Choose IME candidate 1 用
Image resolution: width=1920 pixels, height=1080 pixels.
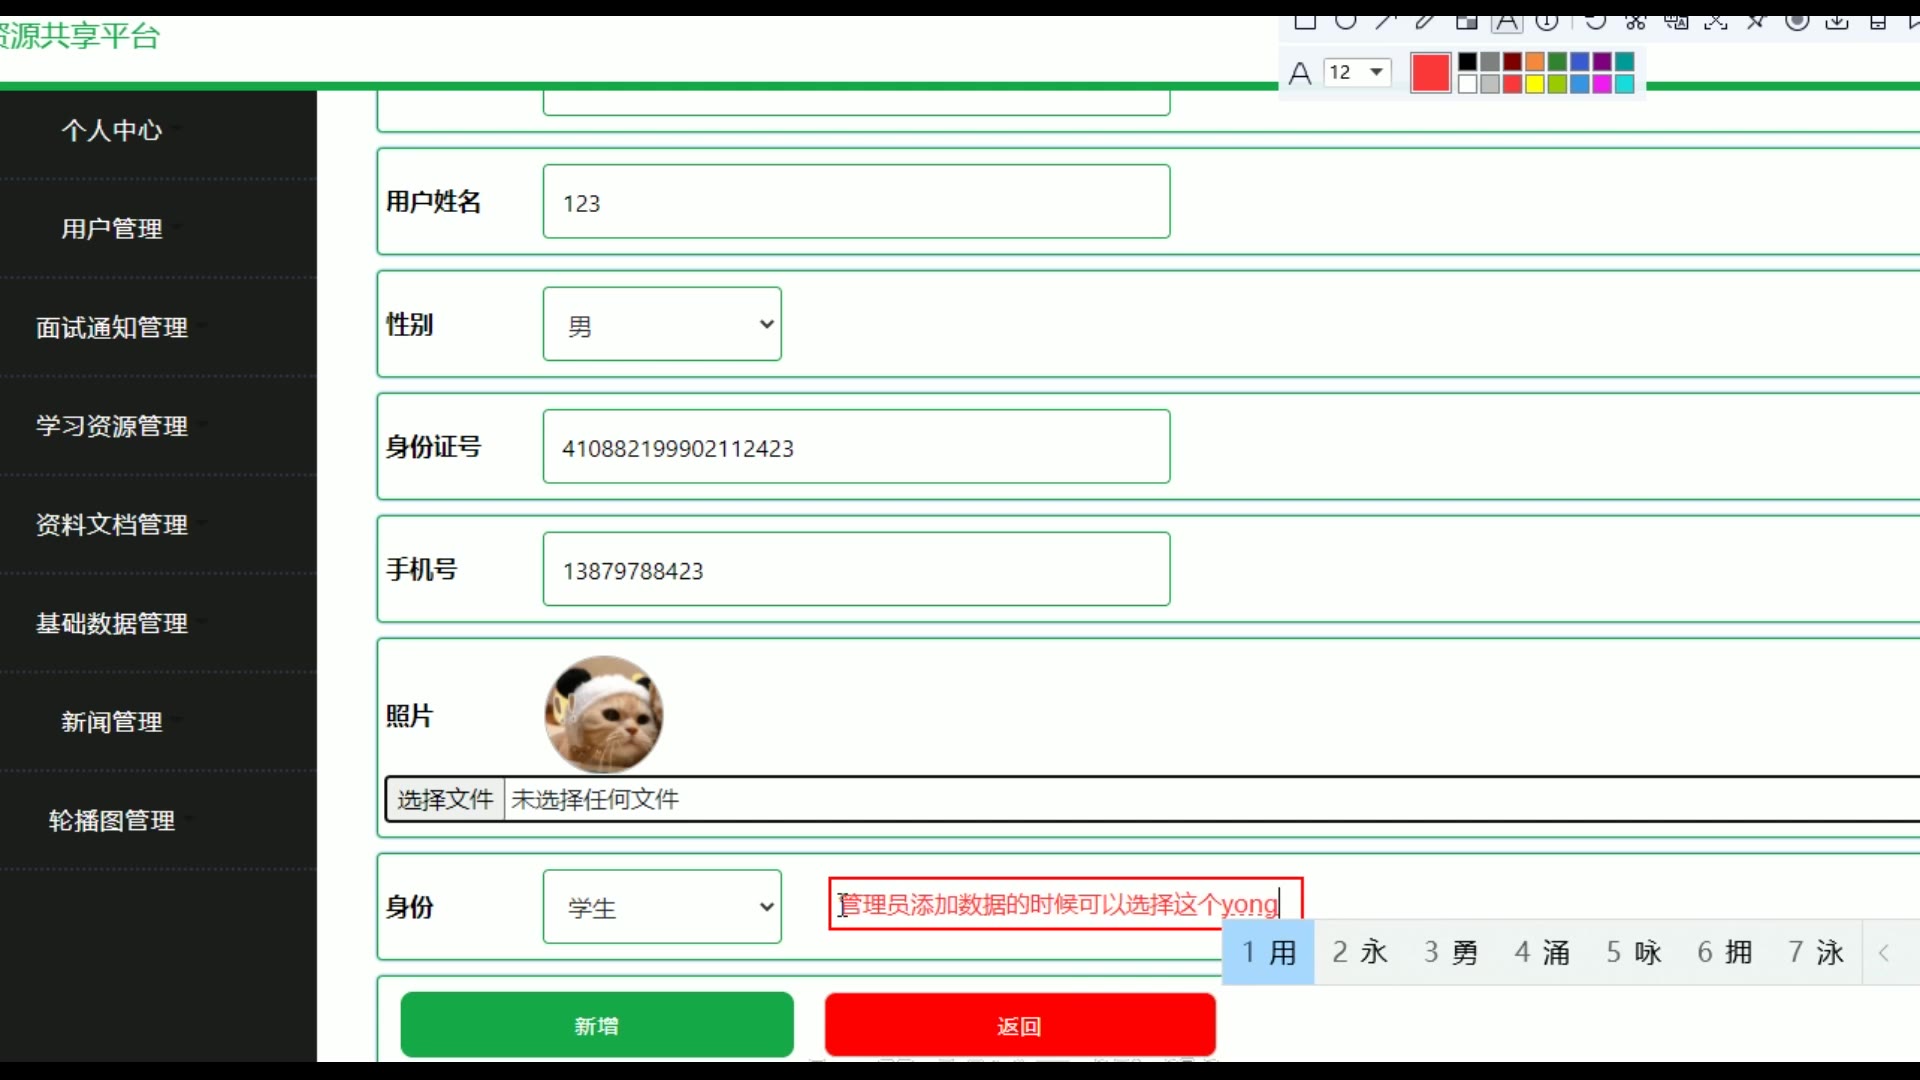point(1269,952)
